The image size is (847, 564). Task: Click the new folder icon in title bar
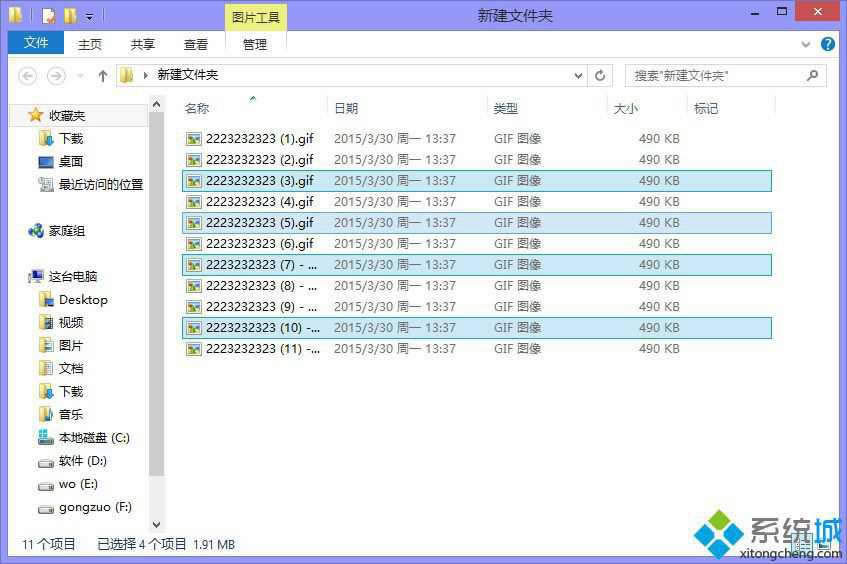coord(69,16)
